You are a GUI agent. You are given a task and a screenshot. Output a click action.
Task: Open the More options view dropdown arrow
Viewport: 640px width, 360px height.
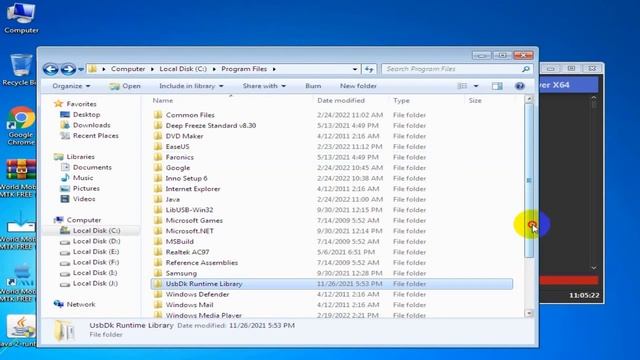[476, 86]
